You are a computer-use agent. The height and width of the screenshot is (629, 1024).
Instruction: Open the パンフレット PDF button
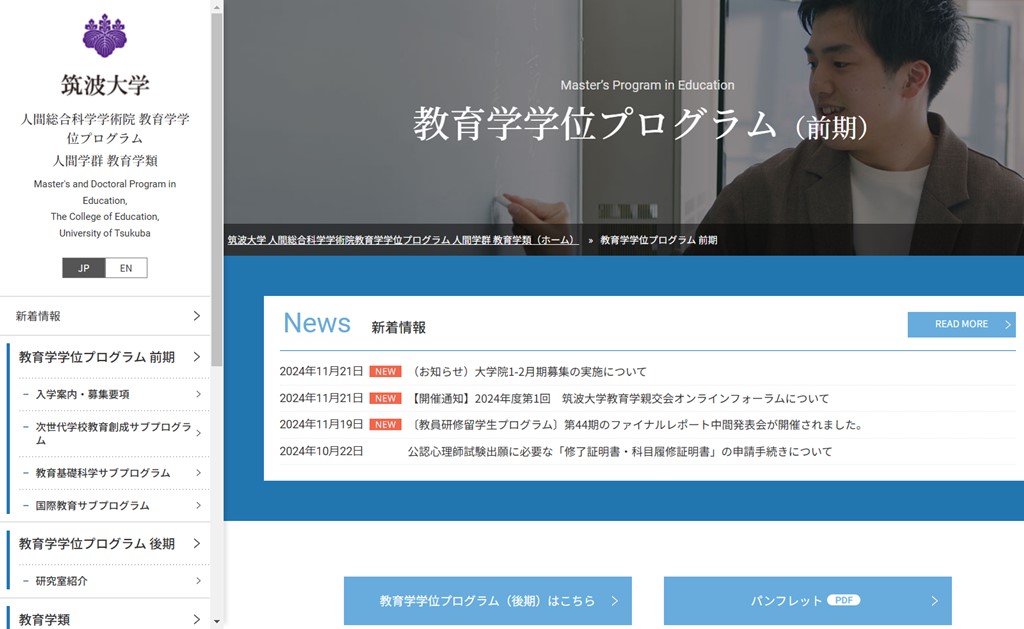pyautogui.click(x=808, y=601)
